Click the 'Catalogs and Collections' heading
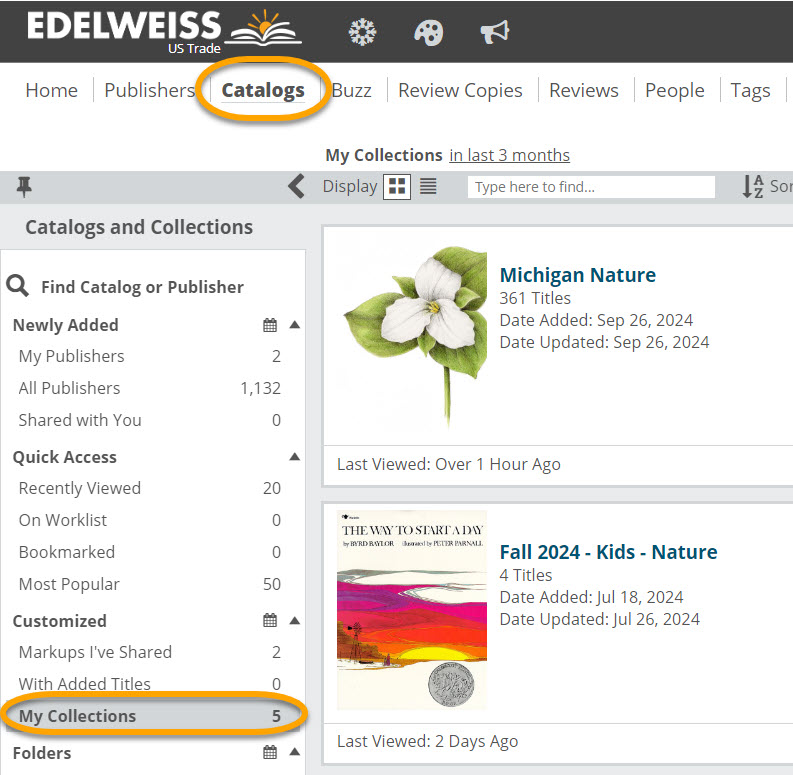Screen dimensions: 793x775 tap(139, 227)
